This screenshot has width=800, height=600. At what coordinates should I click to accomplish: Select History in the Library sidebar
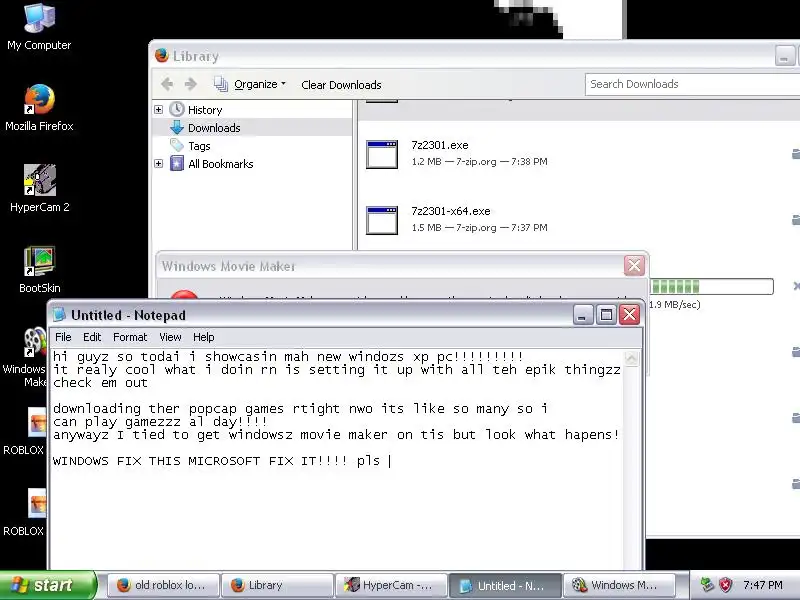tap(205, 110)
